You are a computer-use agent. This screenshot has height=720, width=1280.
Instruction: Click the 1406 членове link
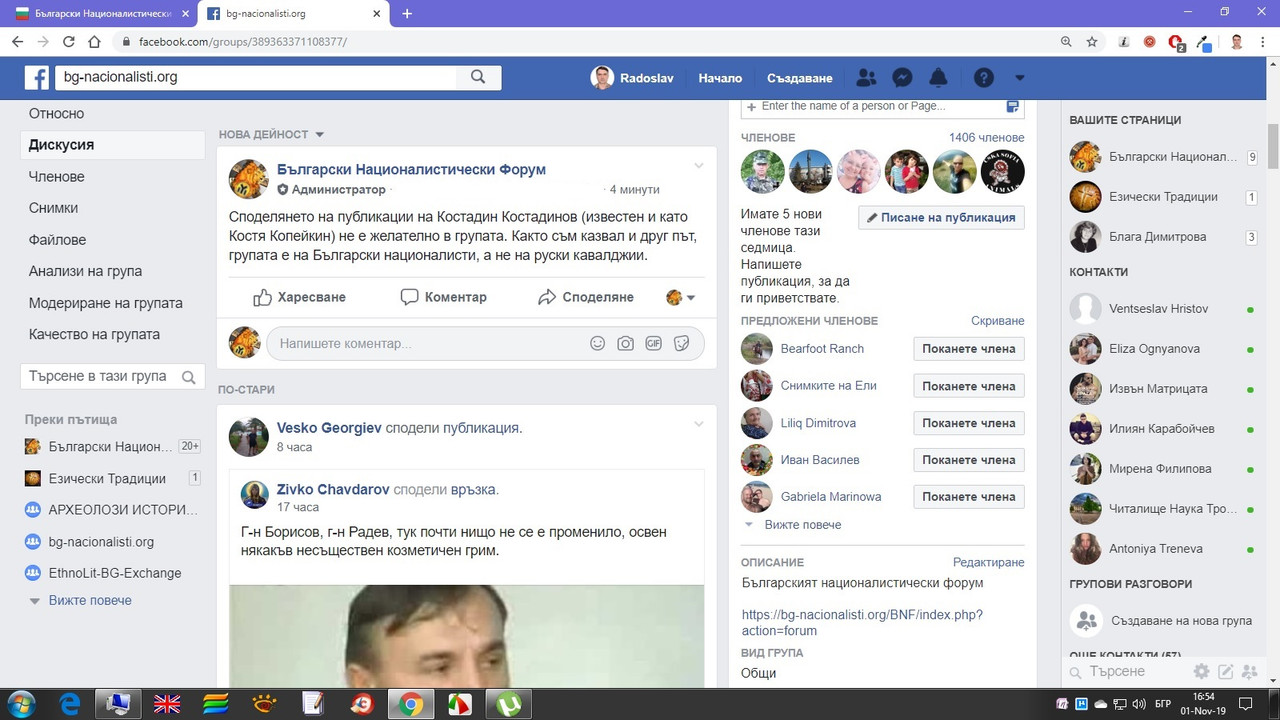[987, 138]
